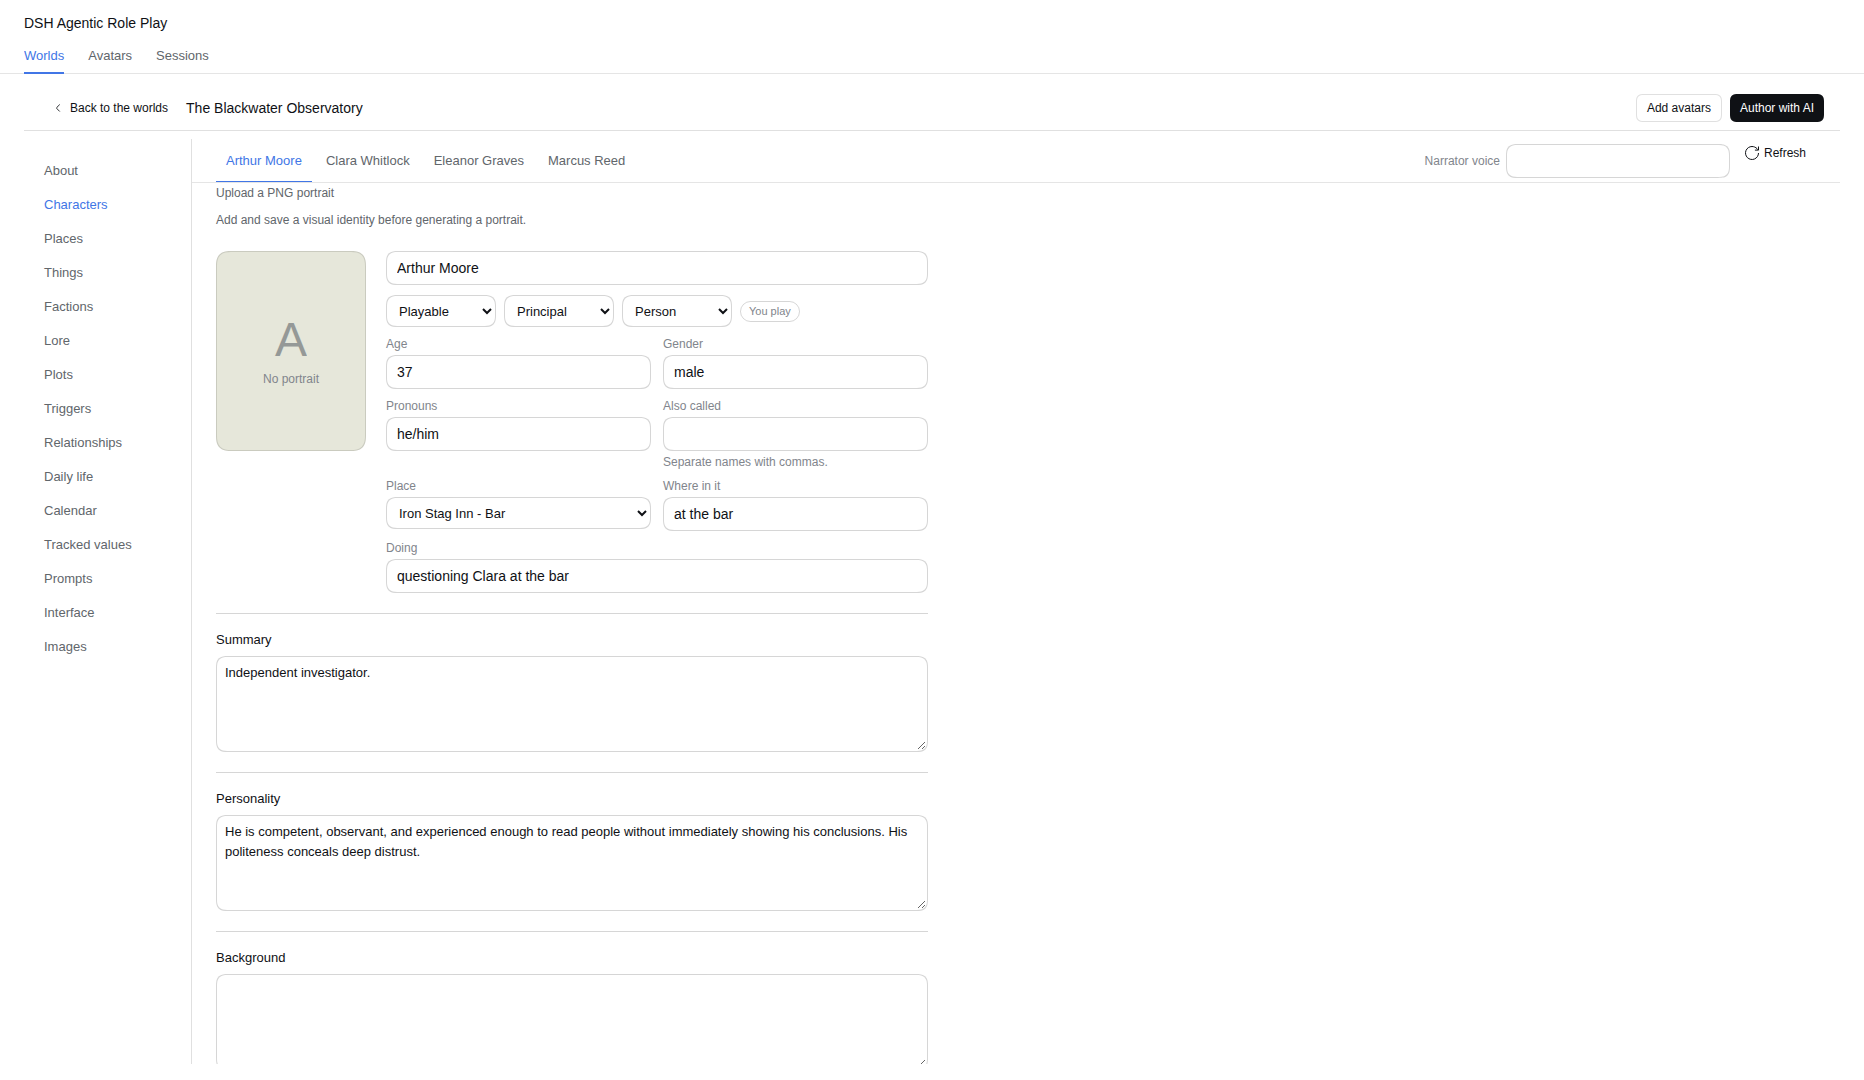The height and width of the screenshot is (1080, 1864).
Task: Switch to the Worlds tab
Action: click(44, 56)
